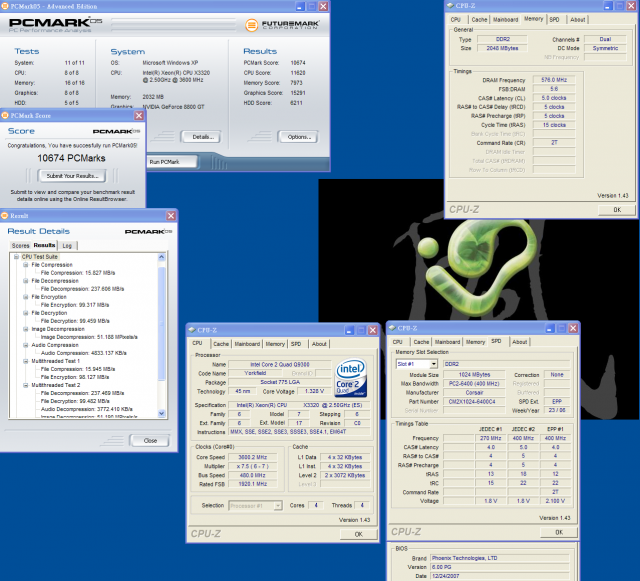This screenshot has height=581, width=640.
Task: Collapse the File Decryption tree node
Action: (26, 313)
